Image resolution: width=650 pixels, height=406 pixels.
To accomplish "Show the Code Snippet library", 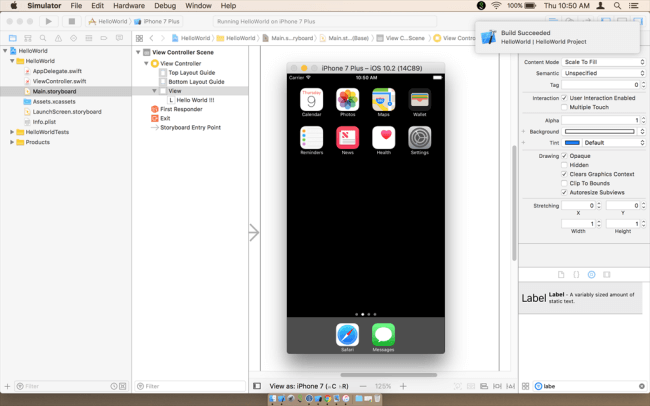I will [x=576, y=275].
